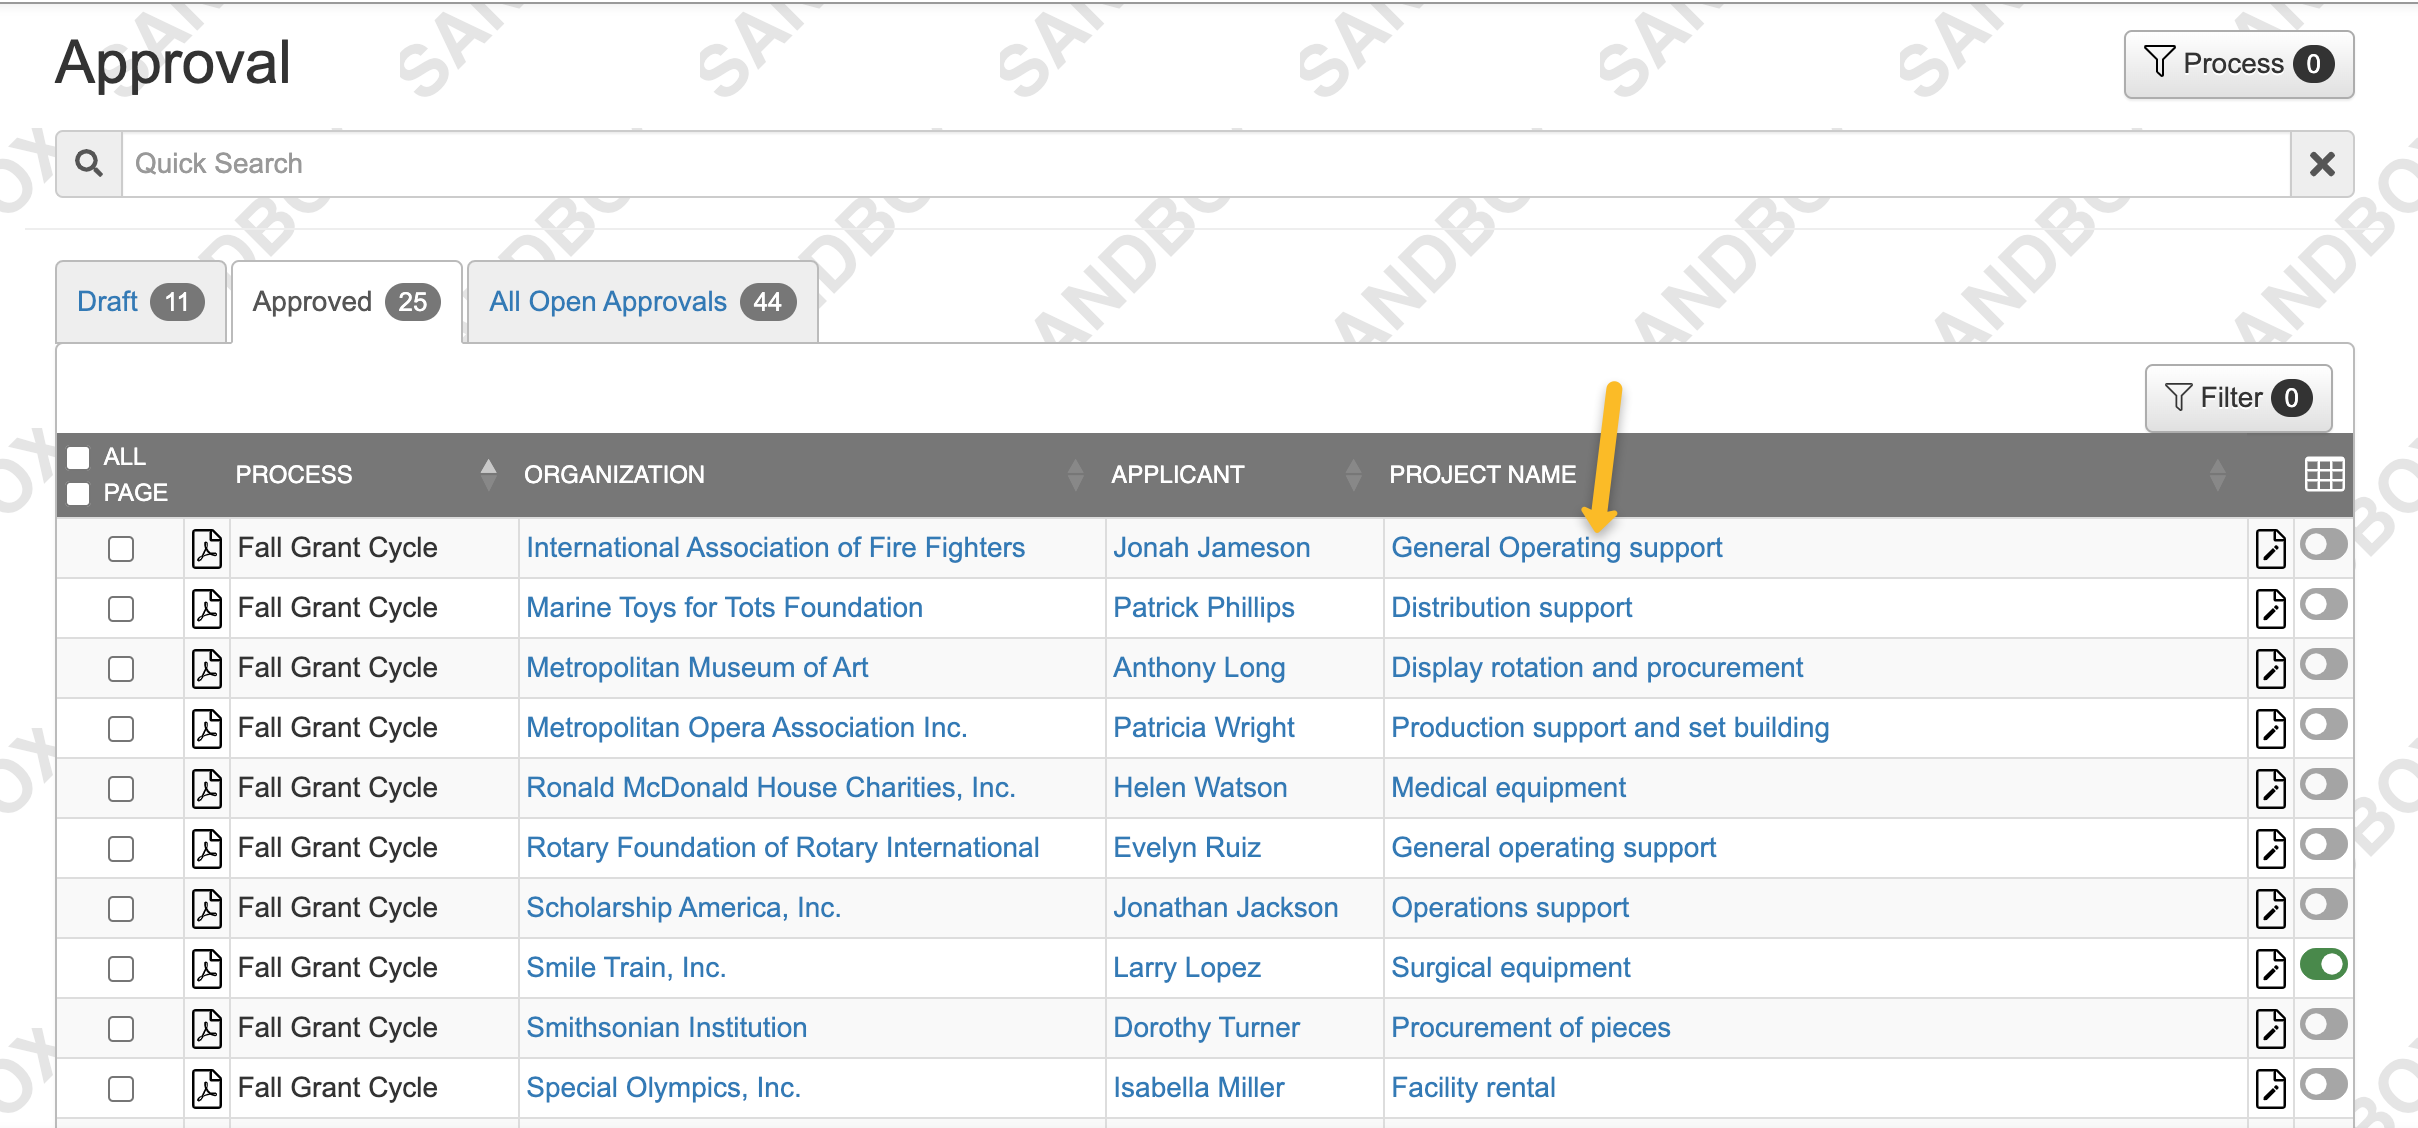This screenshot has height=1128, width=2418.
Task: Open the Filter panel above the table
Action: [x=2238, y=397]
